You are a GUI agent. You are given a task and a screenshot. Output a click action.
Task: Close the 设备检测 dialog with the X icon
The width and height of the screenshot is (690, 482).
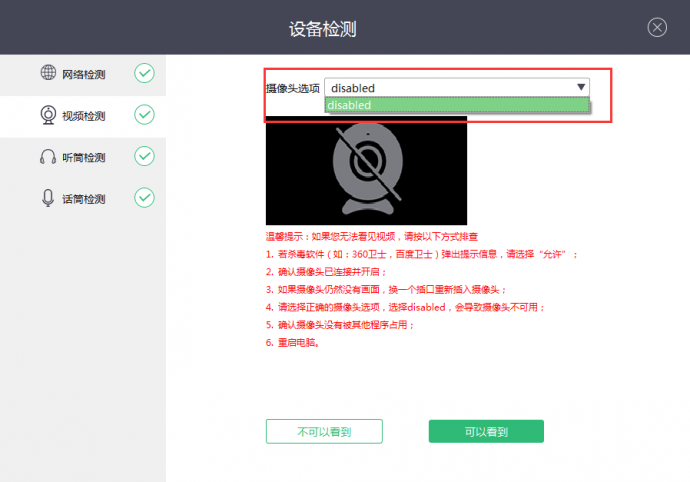tap(657, 28)
